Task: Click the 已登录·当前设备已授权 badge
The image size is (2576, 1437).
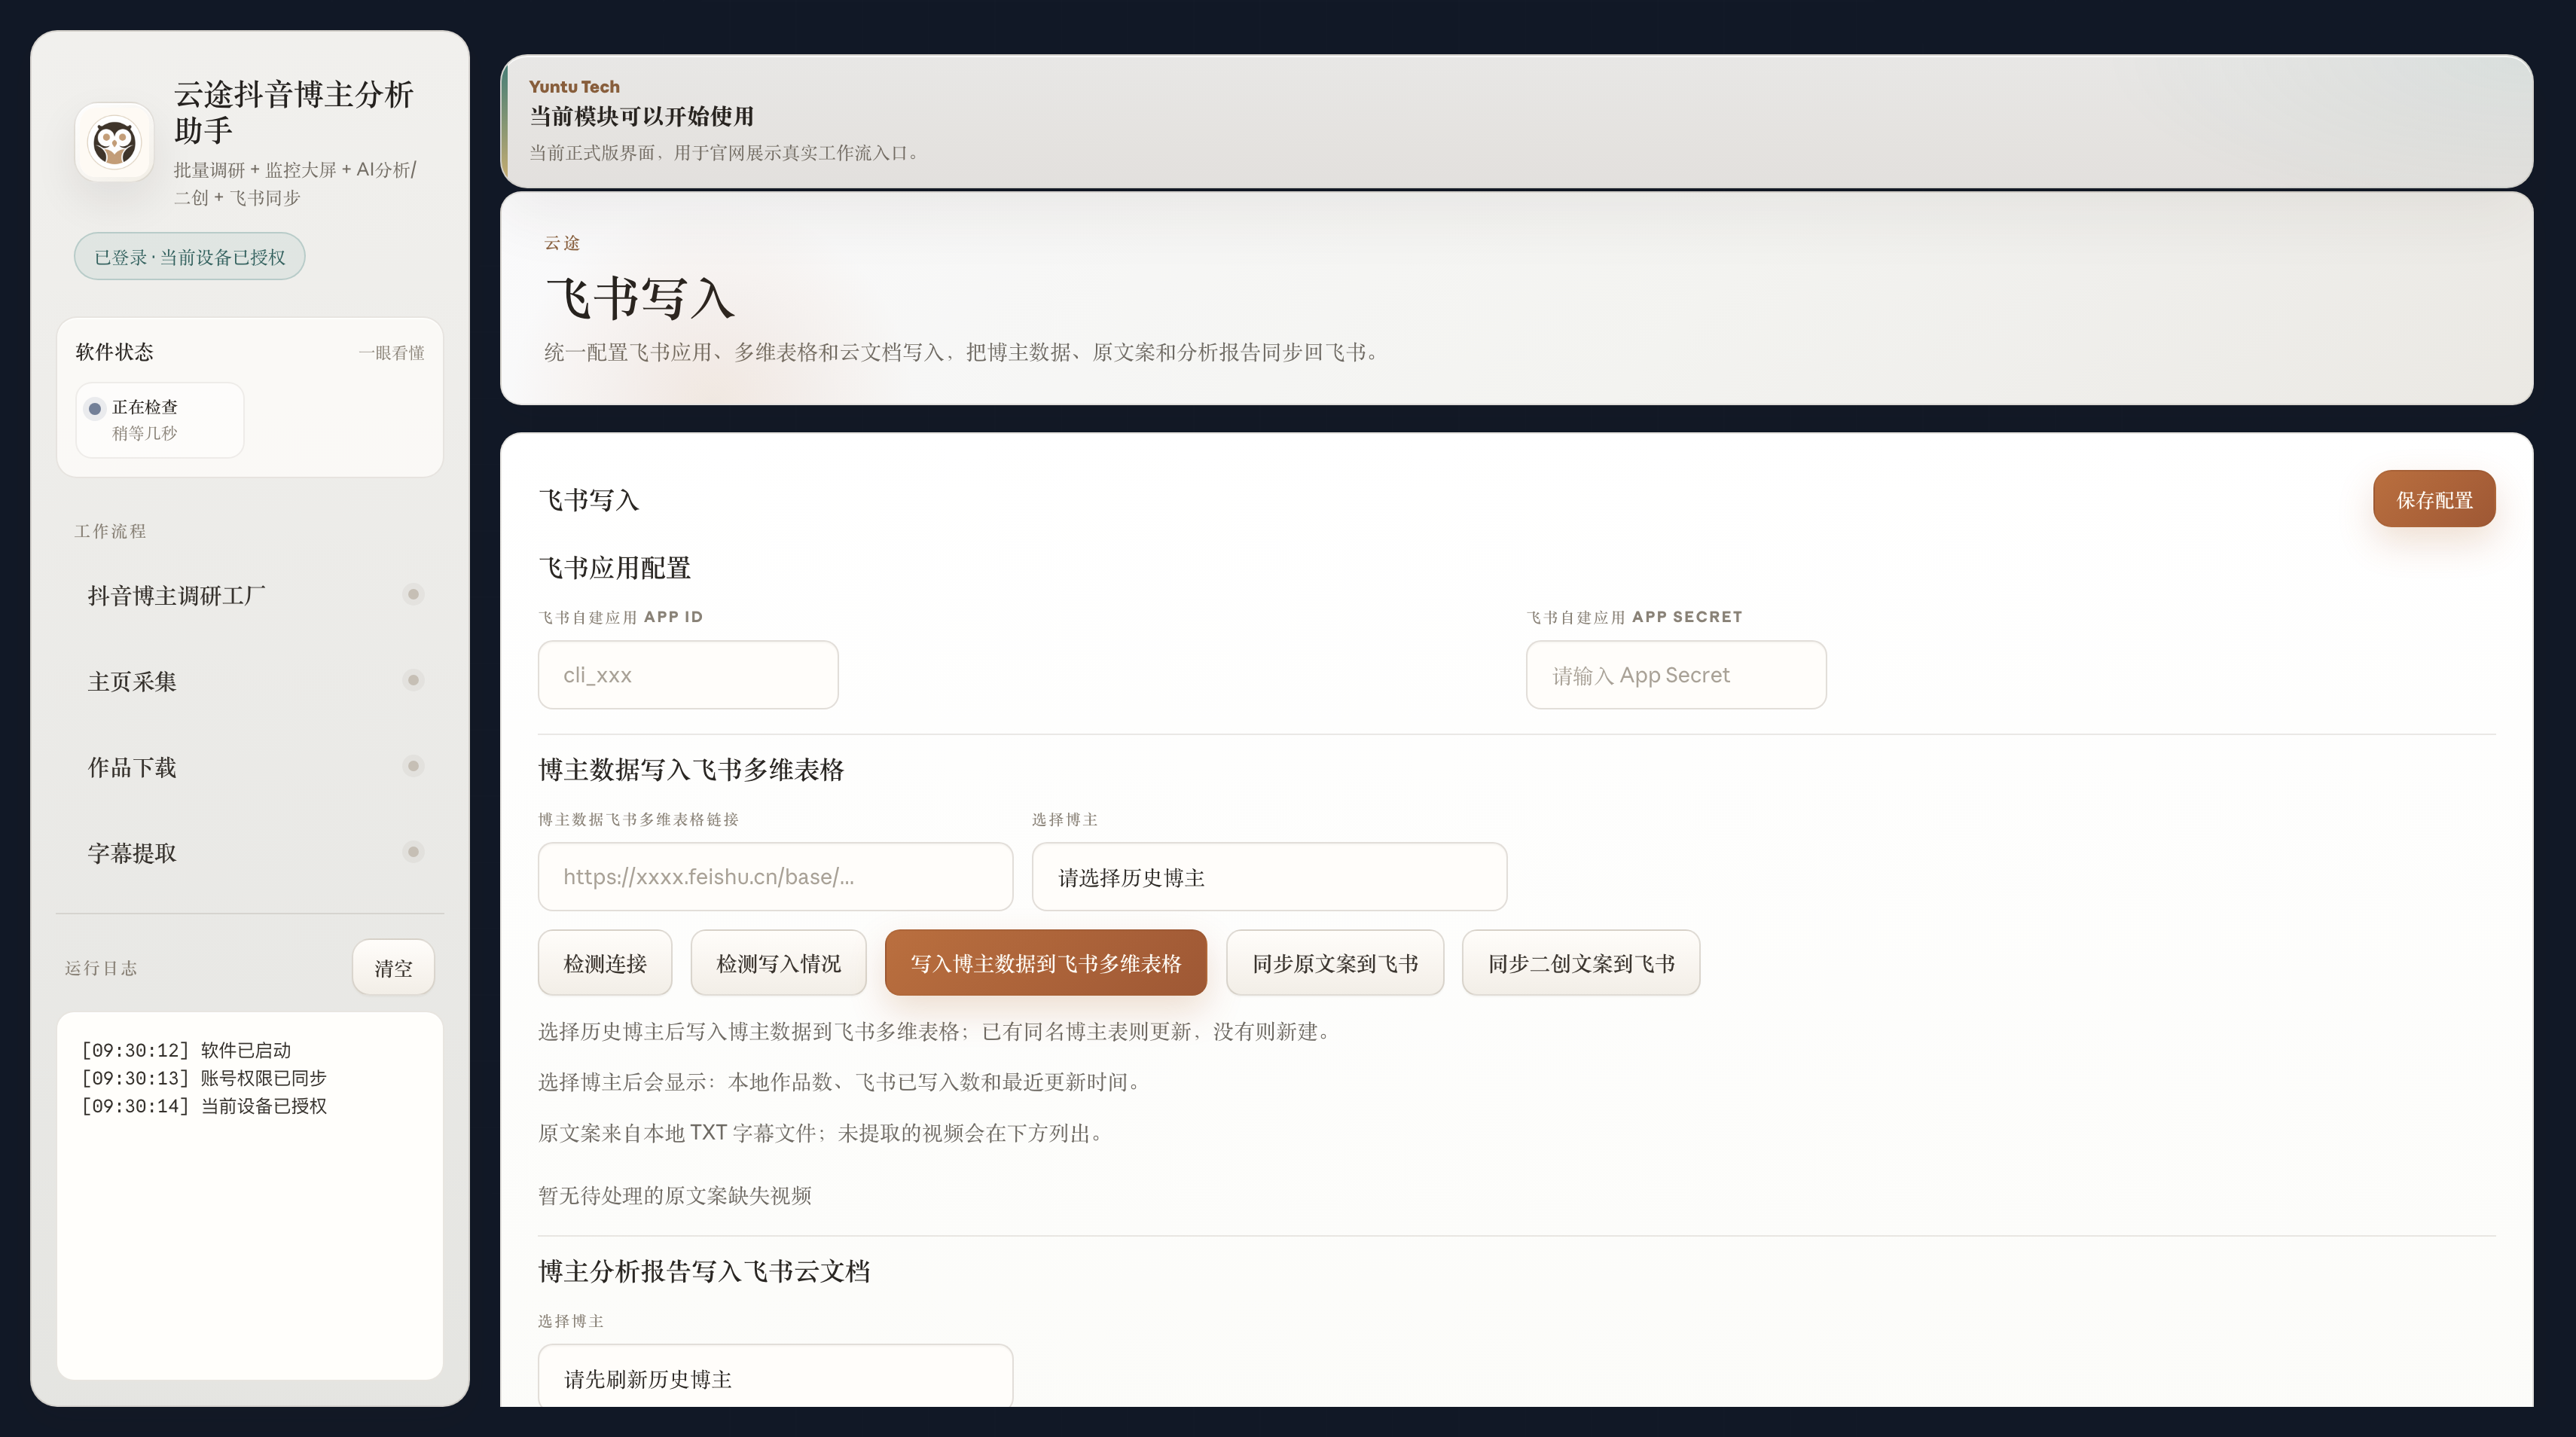Action: click(189, 257)
